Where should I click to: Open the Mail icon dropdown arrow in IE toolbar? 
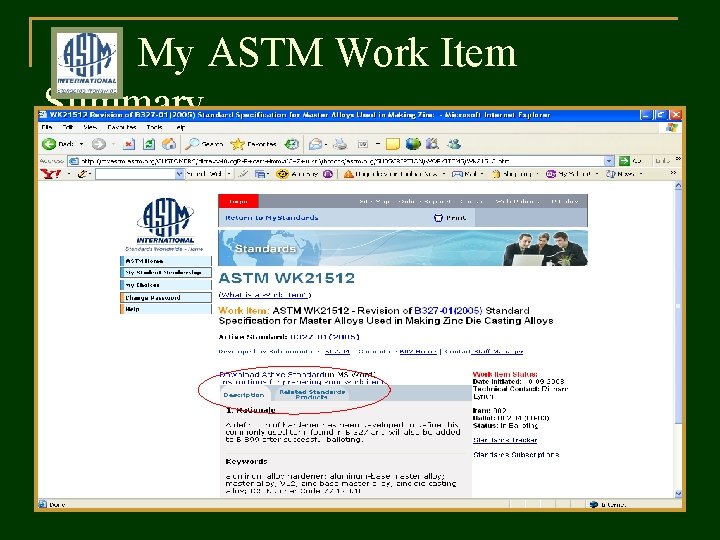[x=325, y=144]
